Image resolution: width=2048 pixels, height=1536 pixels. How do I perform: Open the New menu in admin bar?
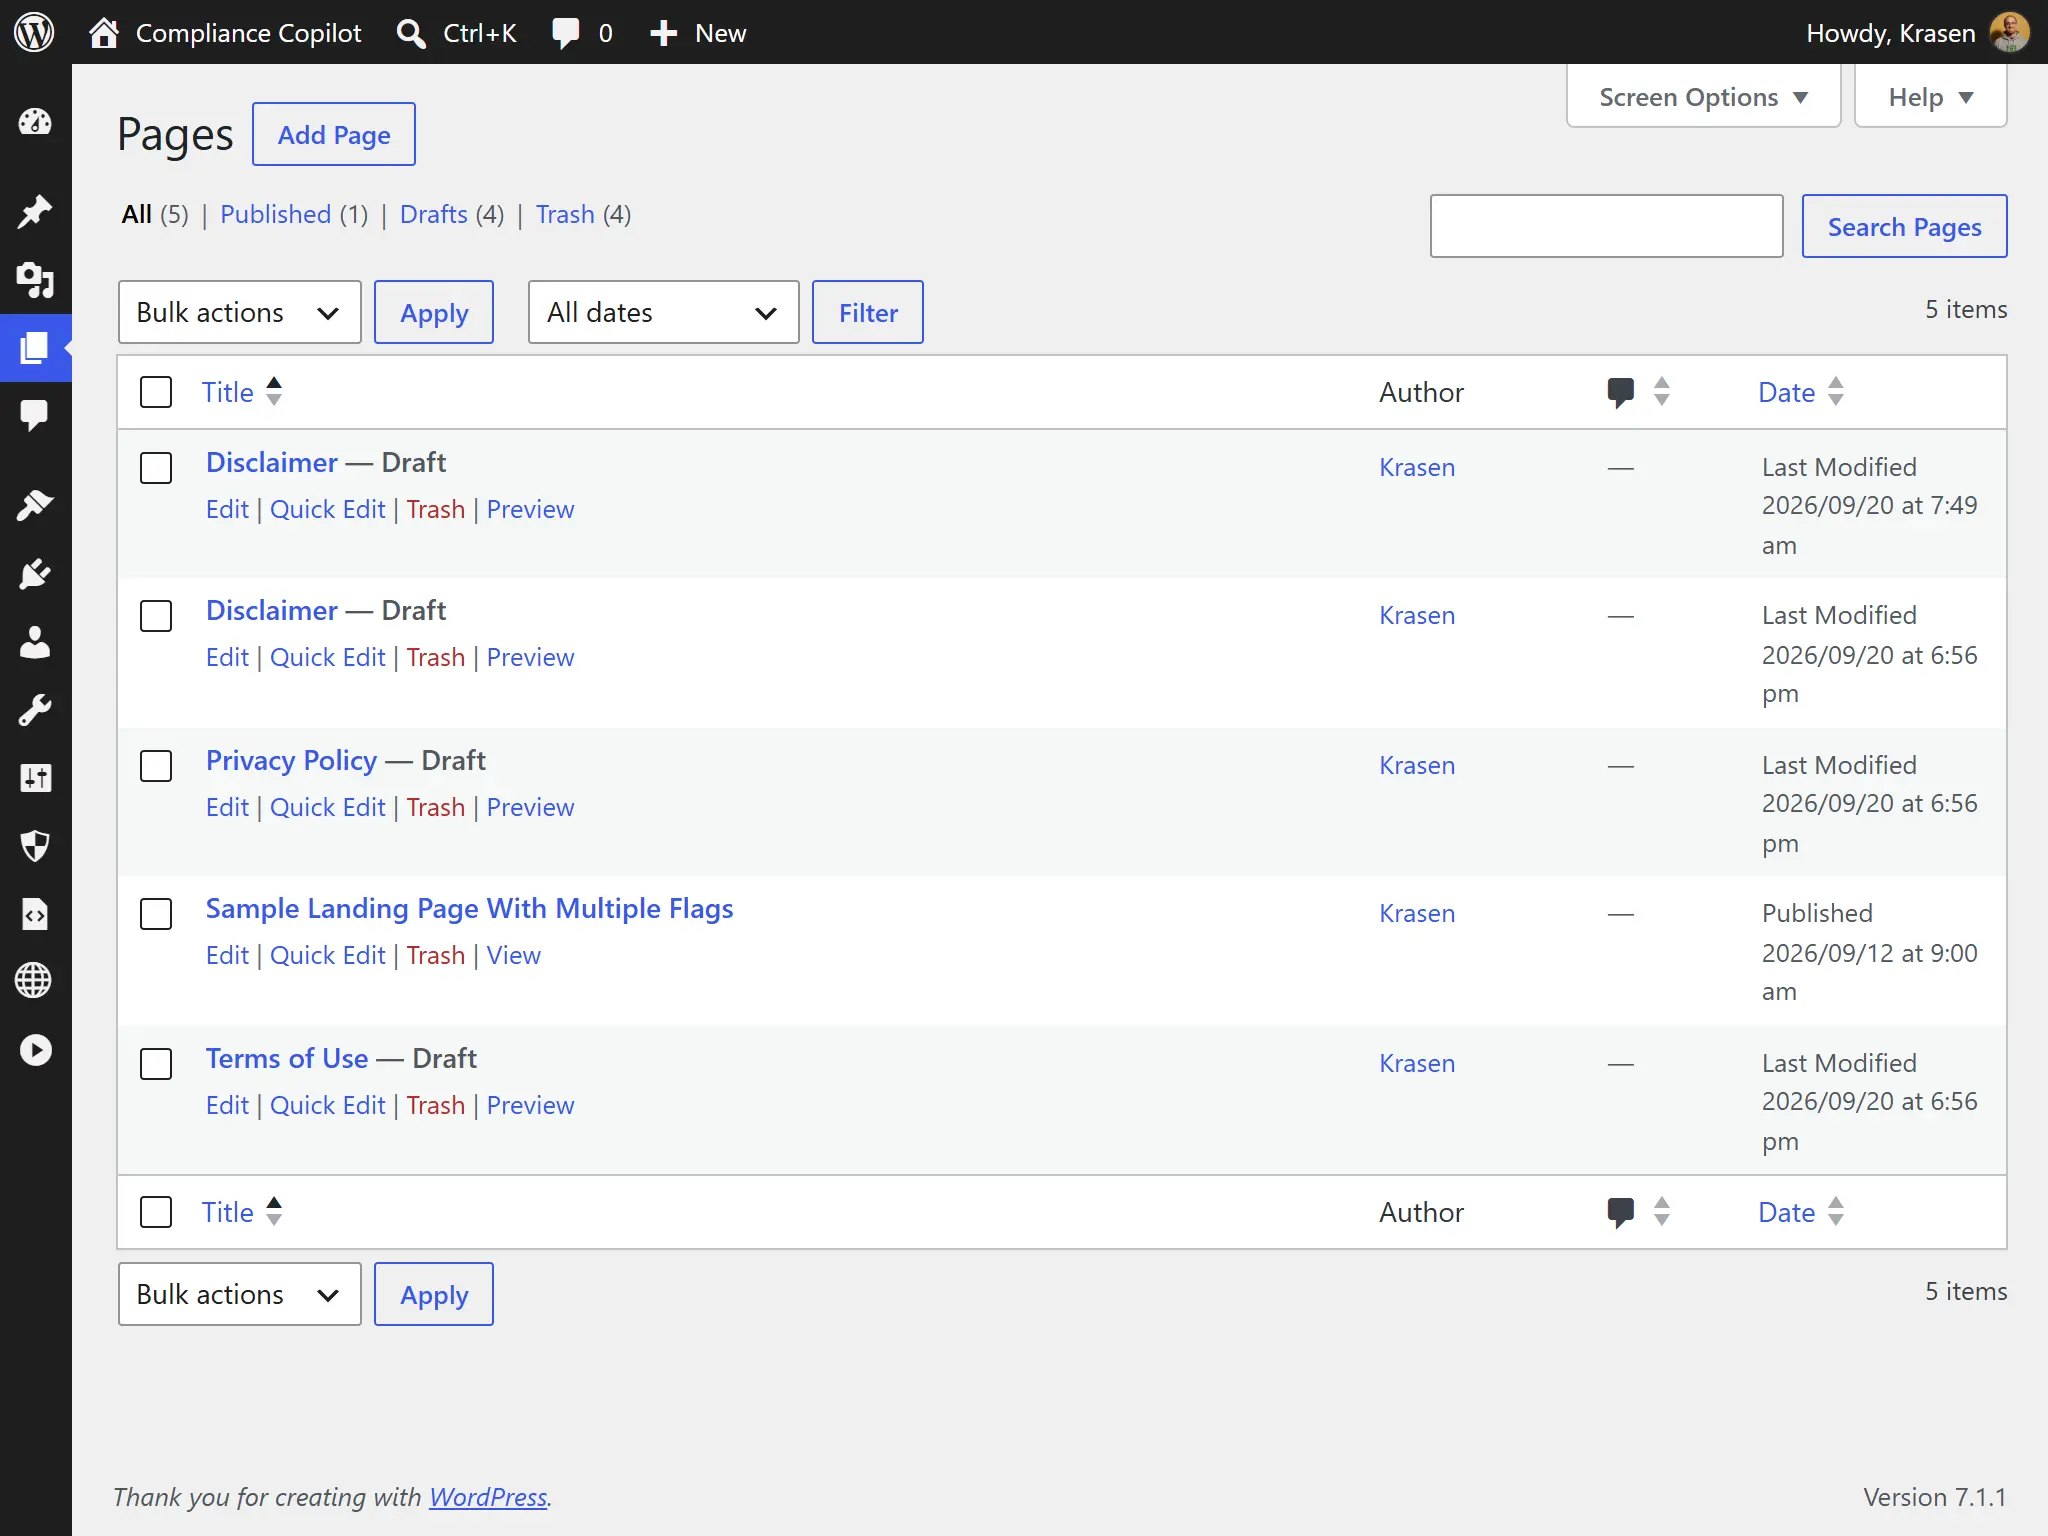[x=697, y=33]
